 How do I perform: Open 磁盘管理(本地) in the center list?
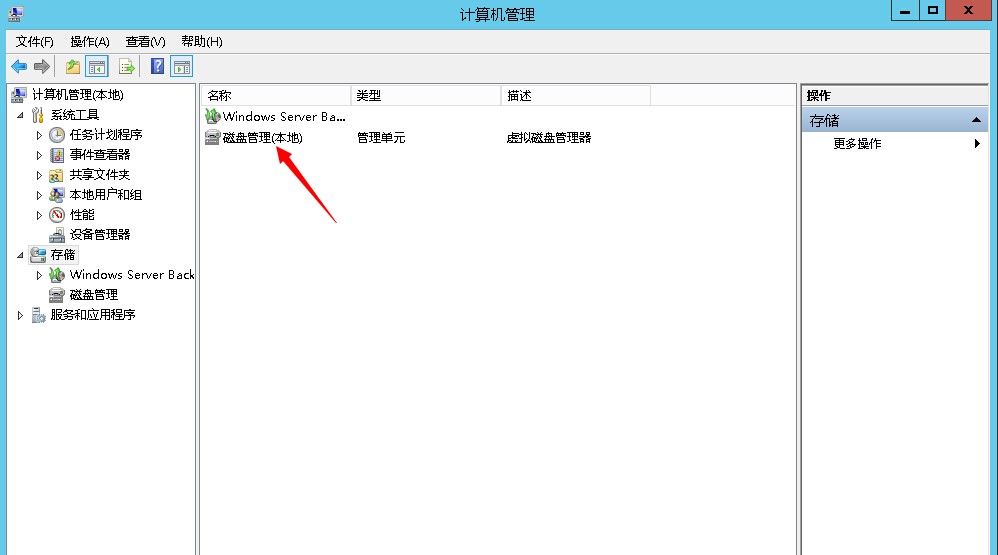click(262, 138)
